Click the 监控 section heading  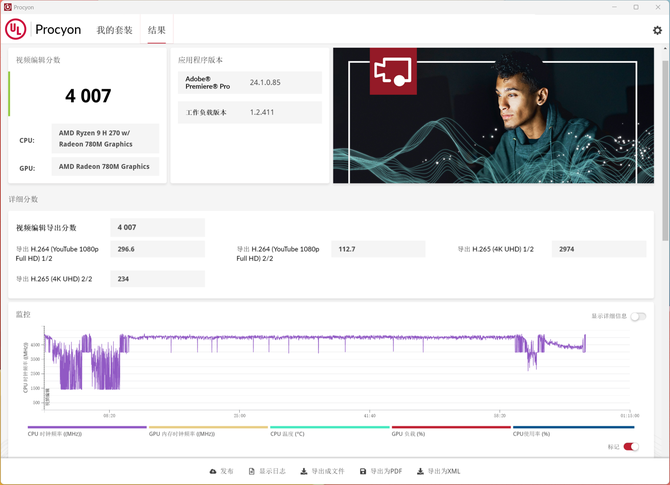click(x=23, y=315)
